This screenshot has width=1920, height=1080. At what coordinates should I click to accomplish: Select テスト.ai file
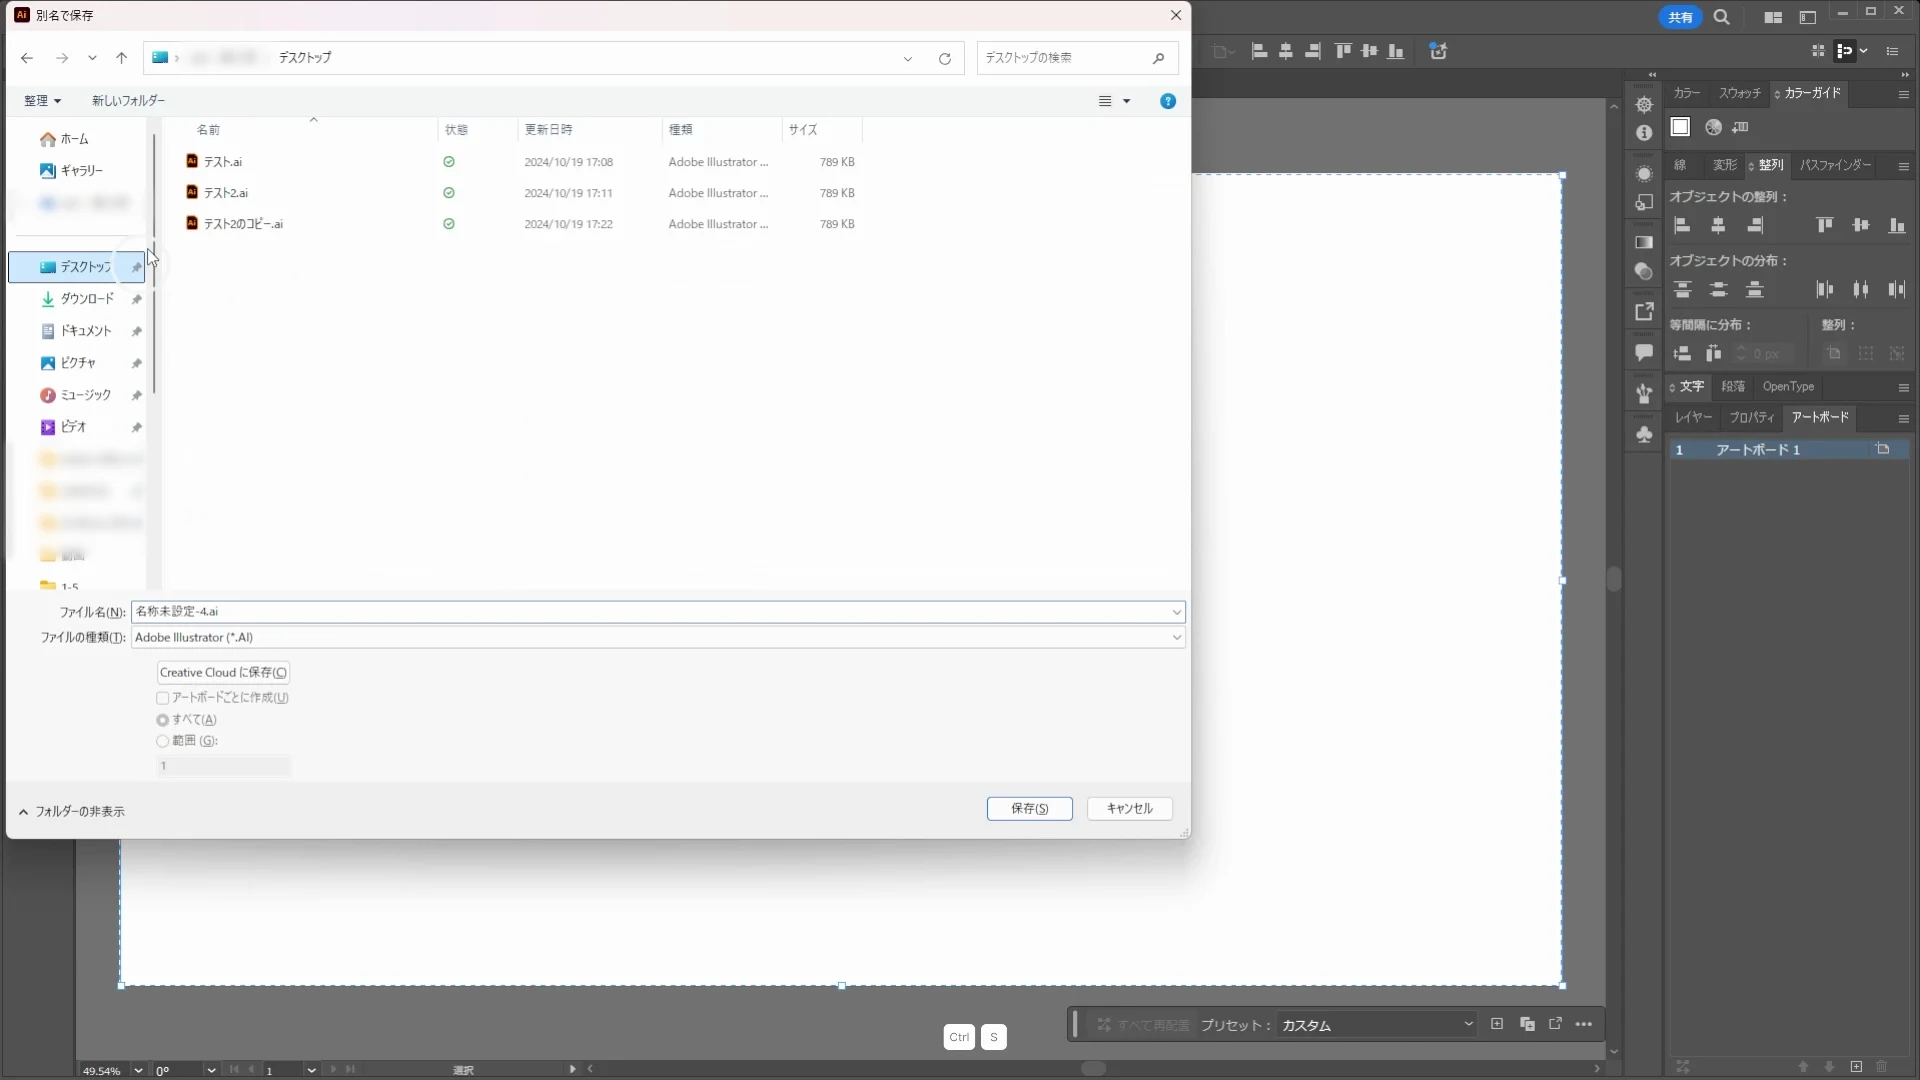coord(222,161)
